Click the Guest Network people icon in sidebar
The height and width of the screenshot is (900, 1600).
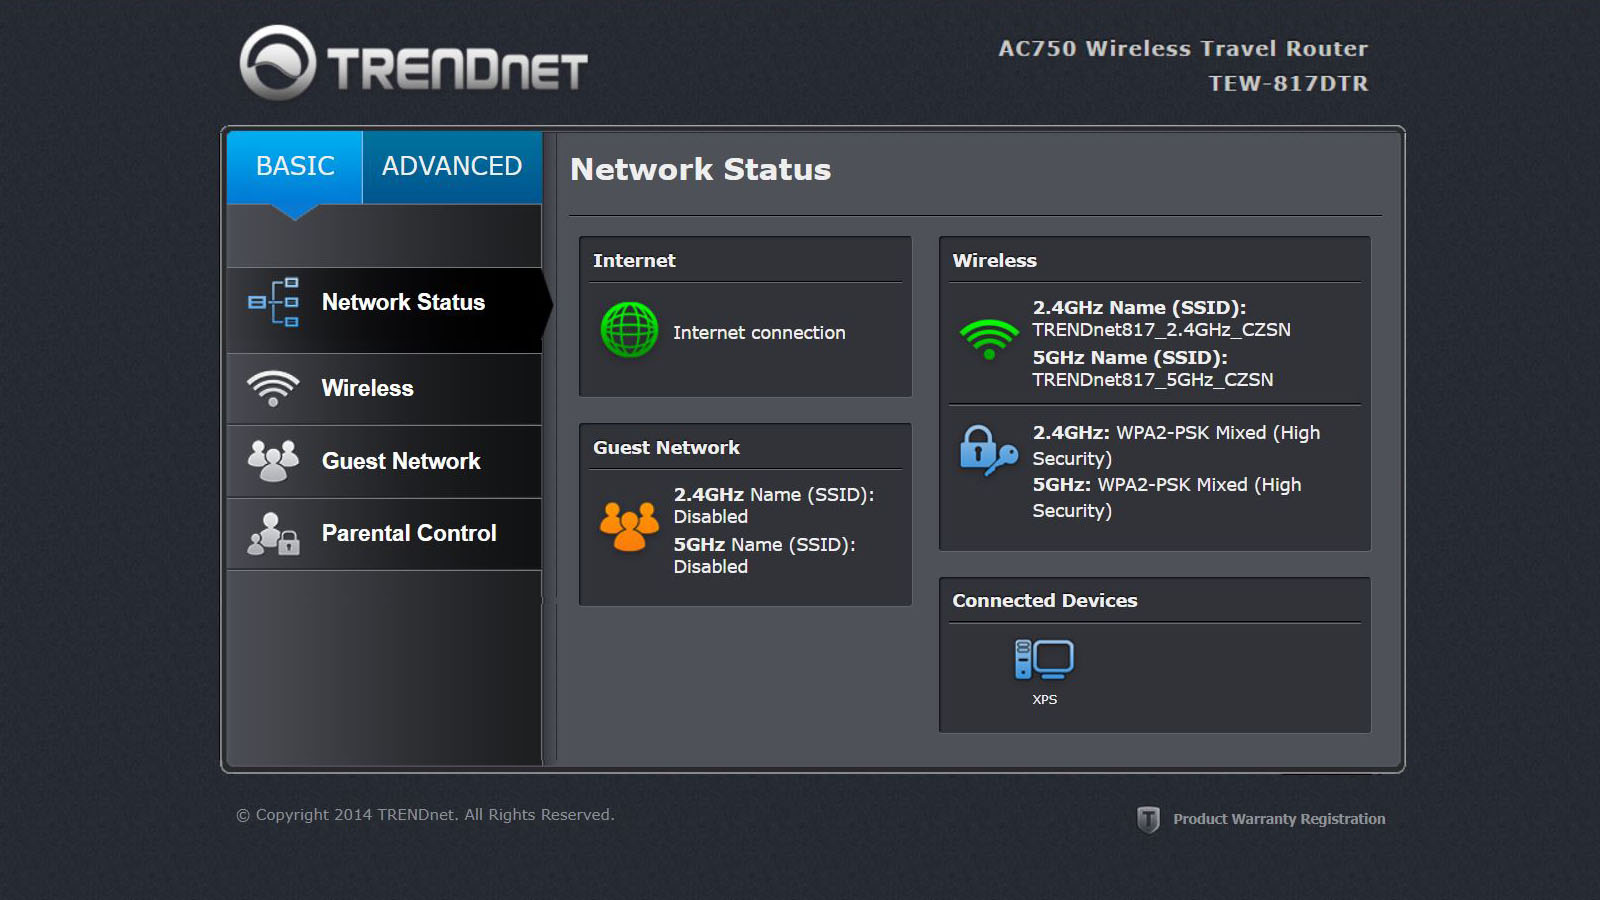coord(273,461)
